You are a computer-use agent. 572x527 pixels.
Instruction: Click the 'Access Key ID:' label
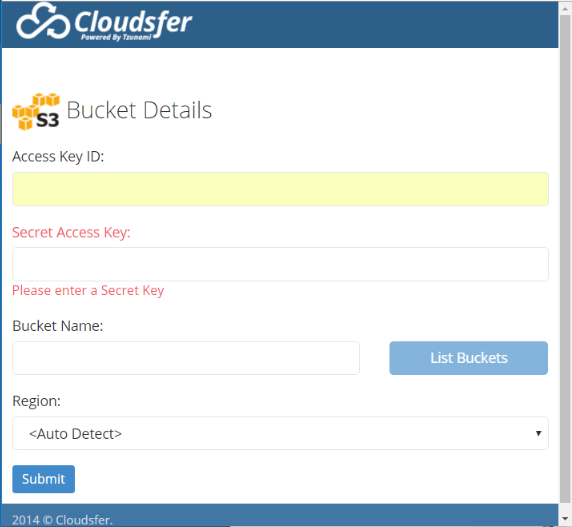[58, 157]
